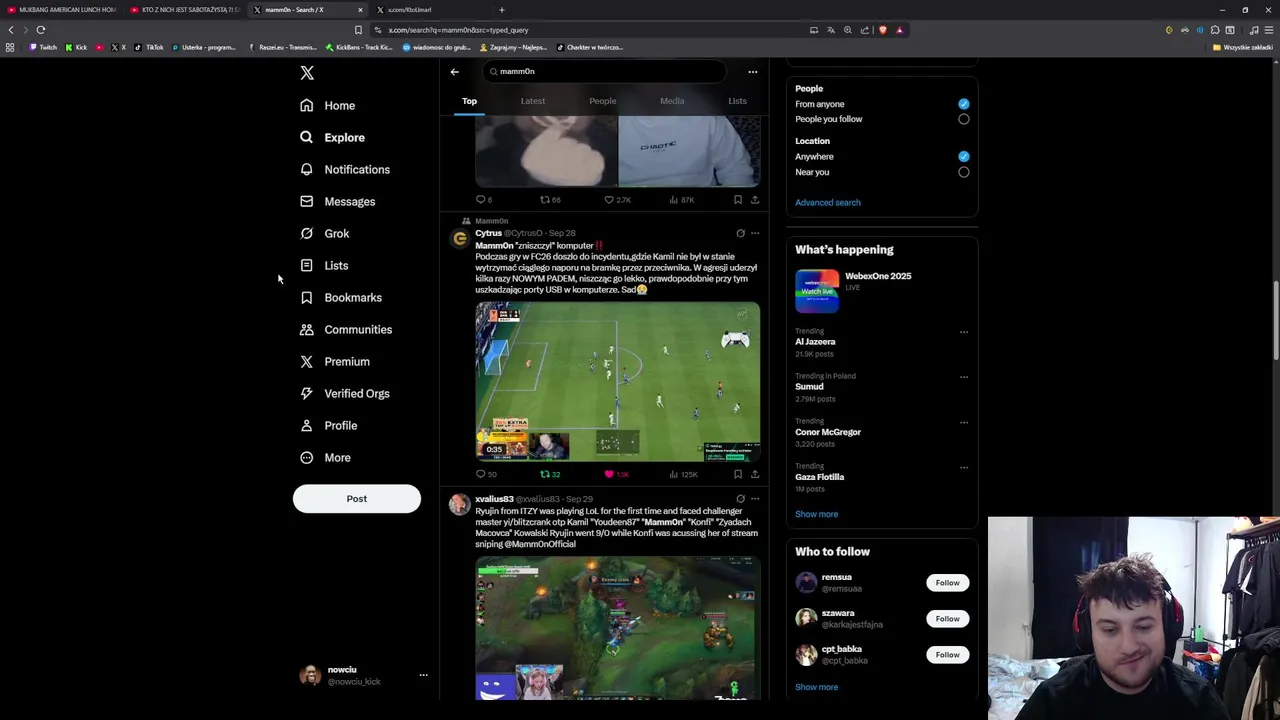Click Grok icon on Cytrus post
Screen dimensions: 1280x720
741,233
